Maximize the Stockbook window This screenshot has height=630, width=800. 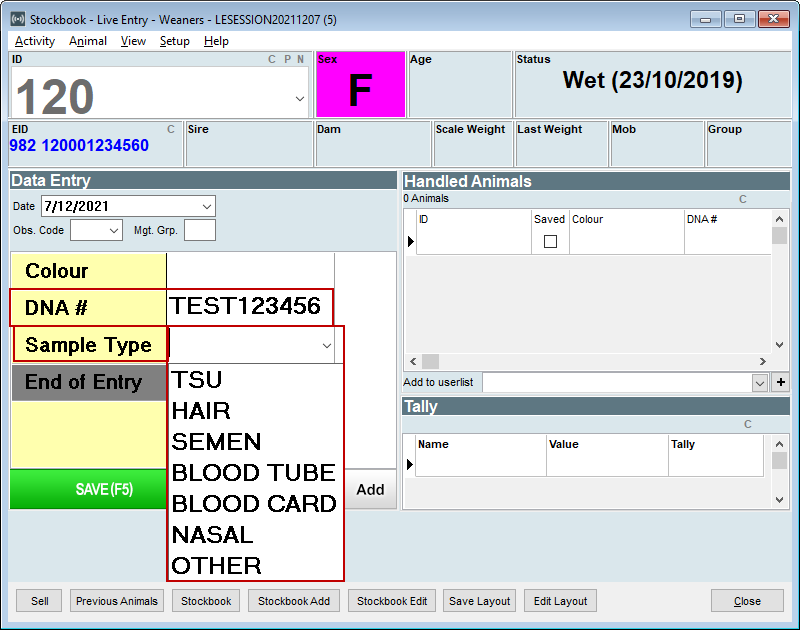(739, 19)
